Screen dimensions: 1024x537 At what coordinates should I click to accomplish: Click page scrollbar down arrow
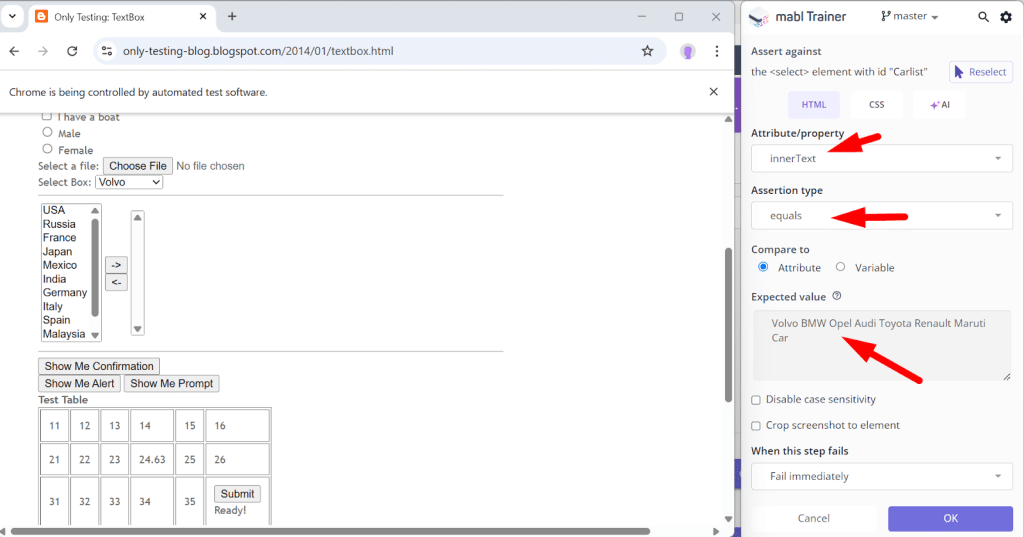tap(728, 519)
